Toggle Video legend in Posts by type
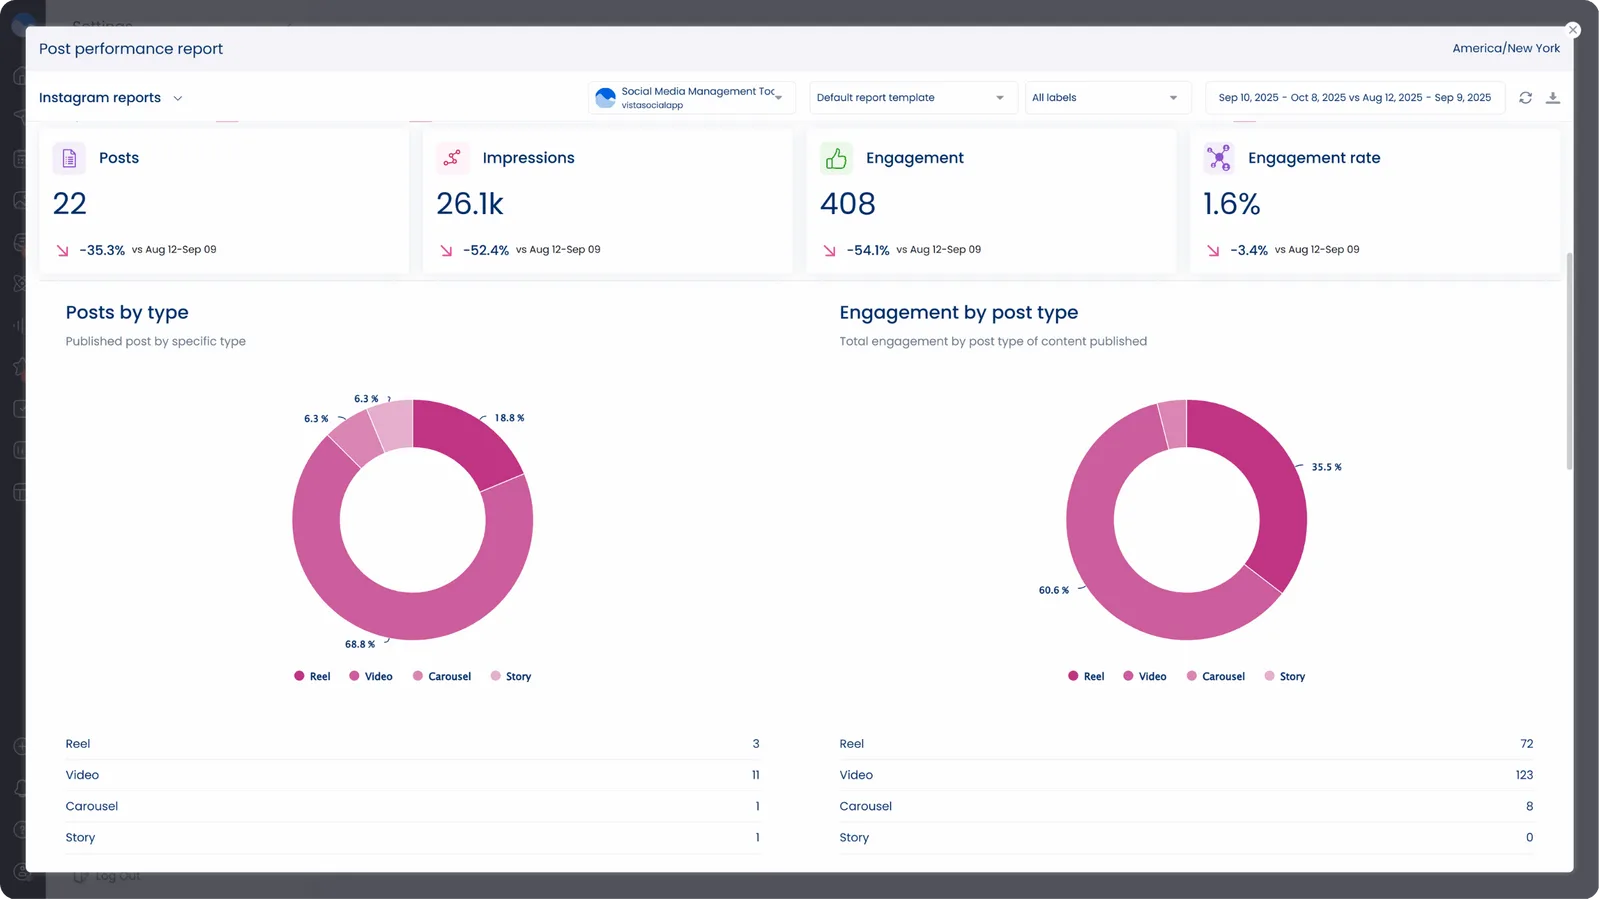The image size is (1600, 900). (370, 677)
